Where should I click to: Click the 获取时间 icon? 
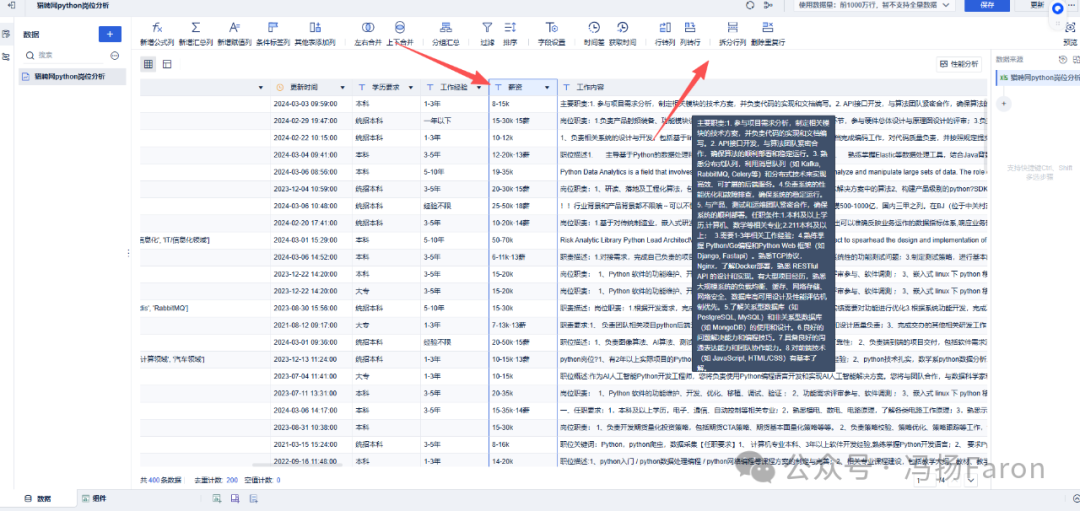[623, 28]
